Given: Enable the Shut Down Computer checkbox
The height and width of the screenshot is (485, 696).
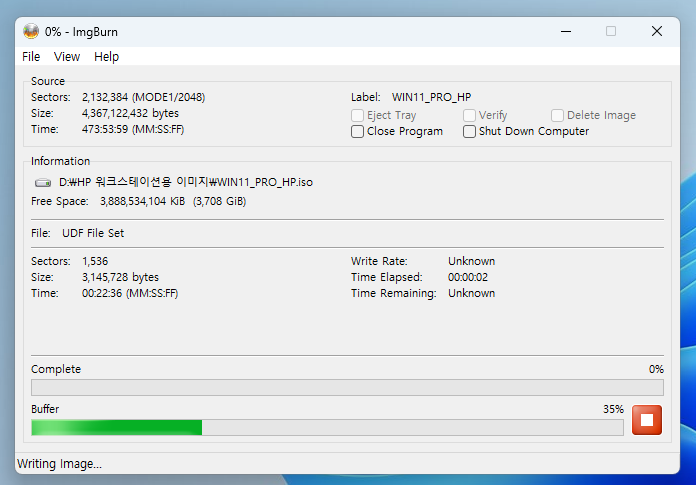Looking at the screenshot, I should coord(469,131).
